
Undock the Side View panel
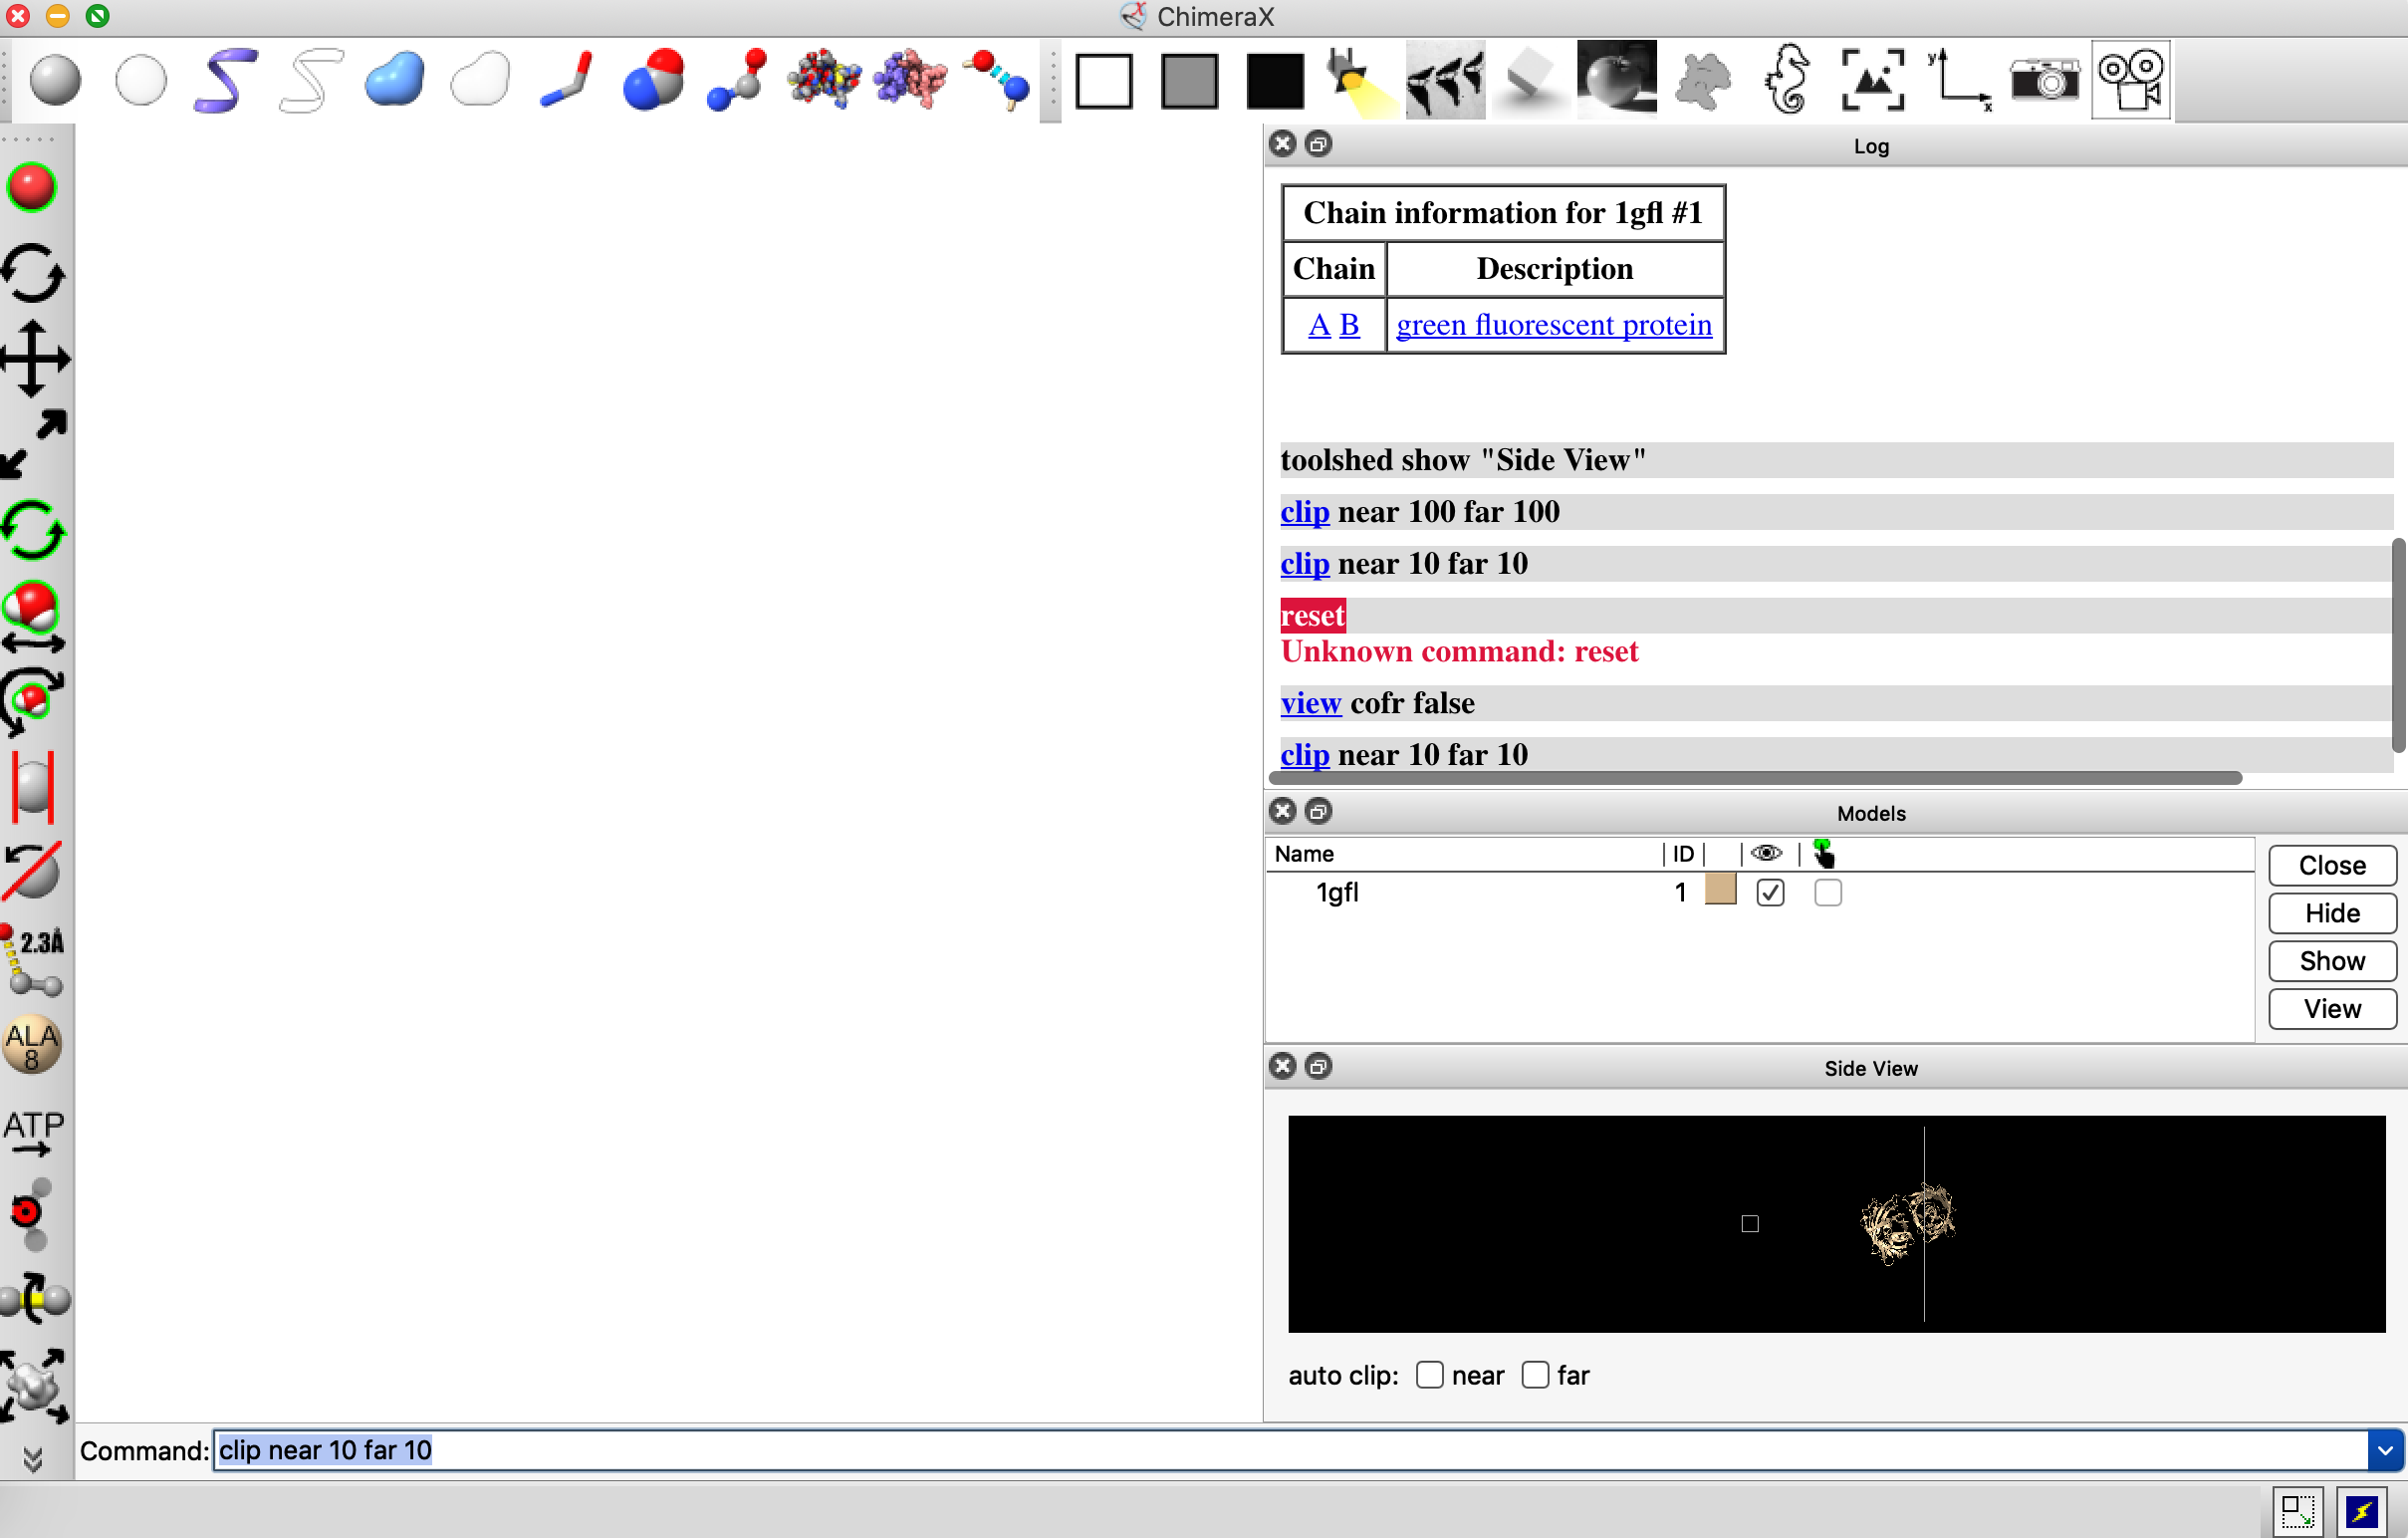pos(1319,1066)
